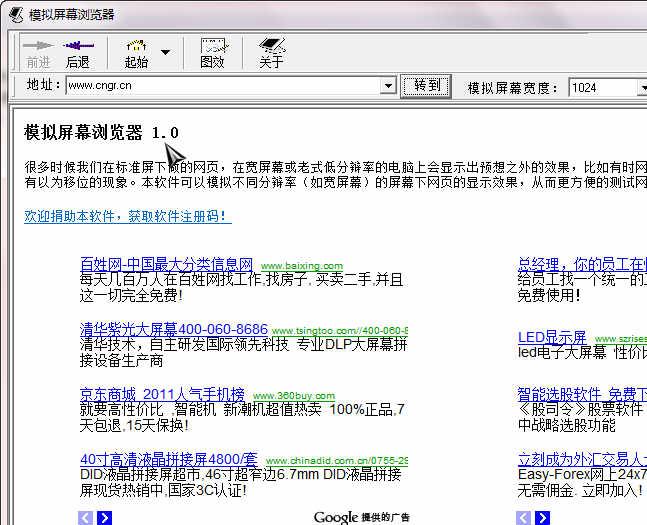
Task: Click into the 地址 address field
Action: 220,87
